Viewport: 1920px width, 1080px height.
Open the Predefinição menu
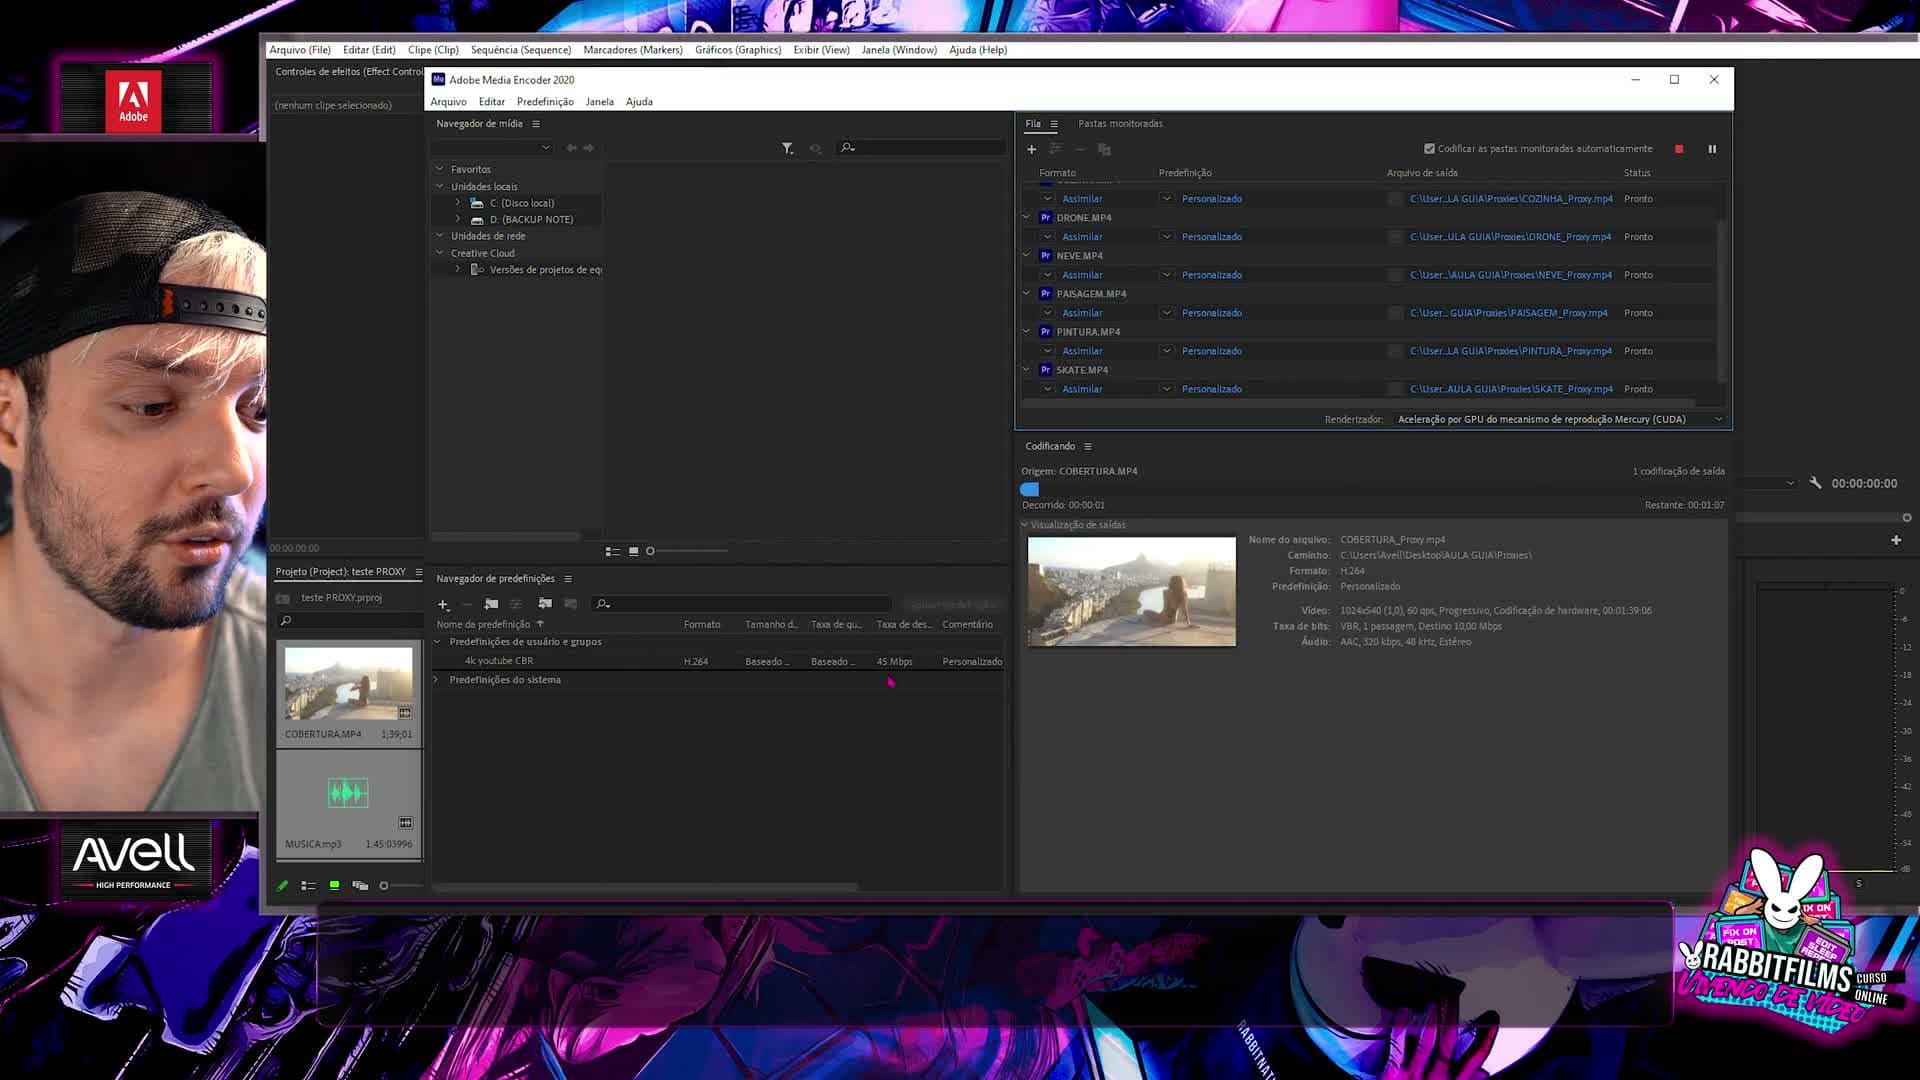point(545,102)
